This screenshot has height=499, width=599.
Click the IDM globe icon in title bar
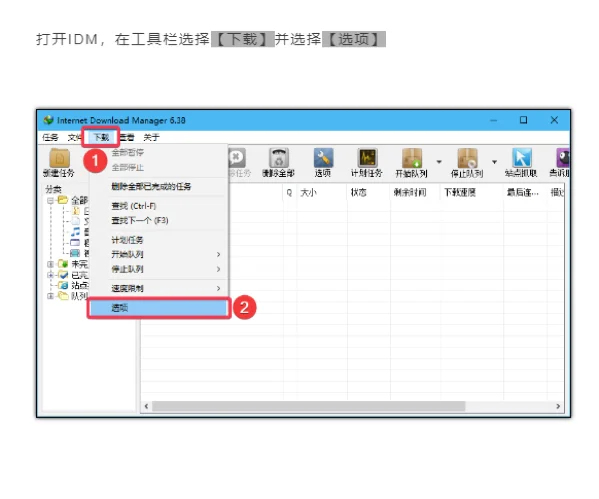[x=49, y=120]
